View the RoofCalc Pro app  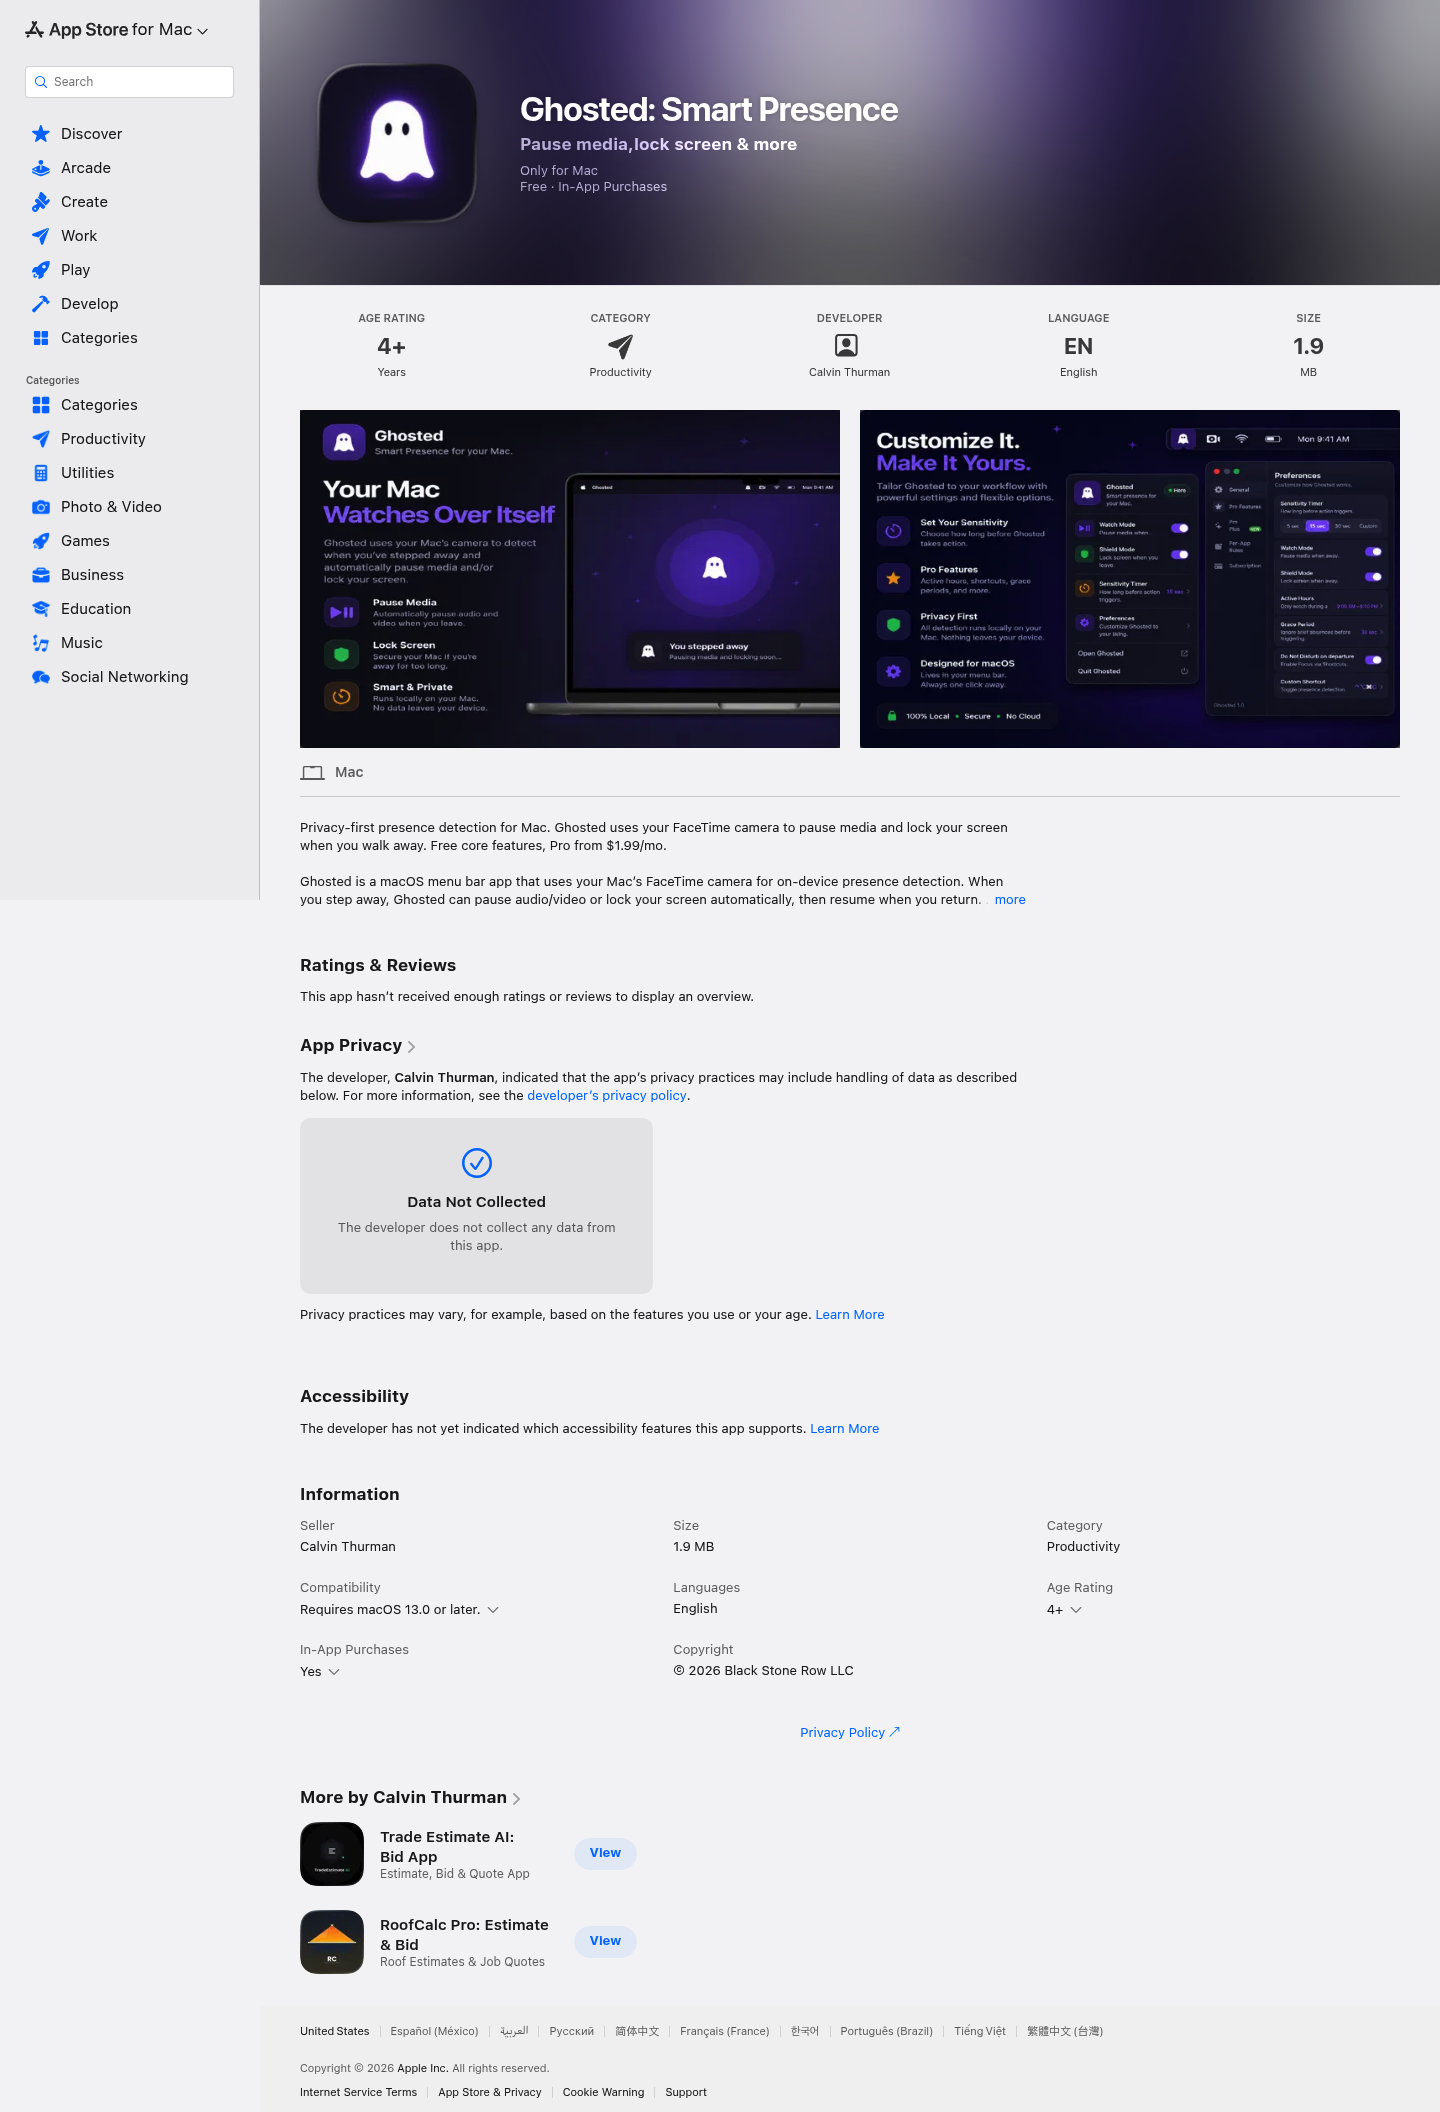[x=605, y=1941]
